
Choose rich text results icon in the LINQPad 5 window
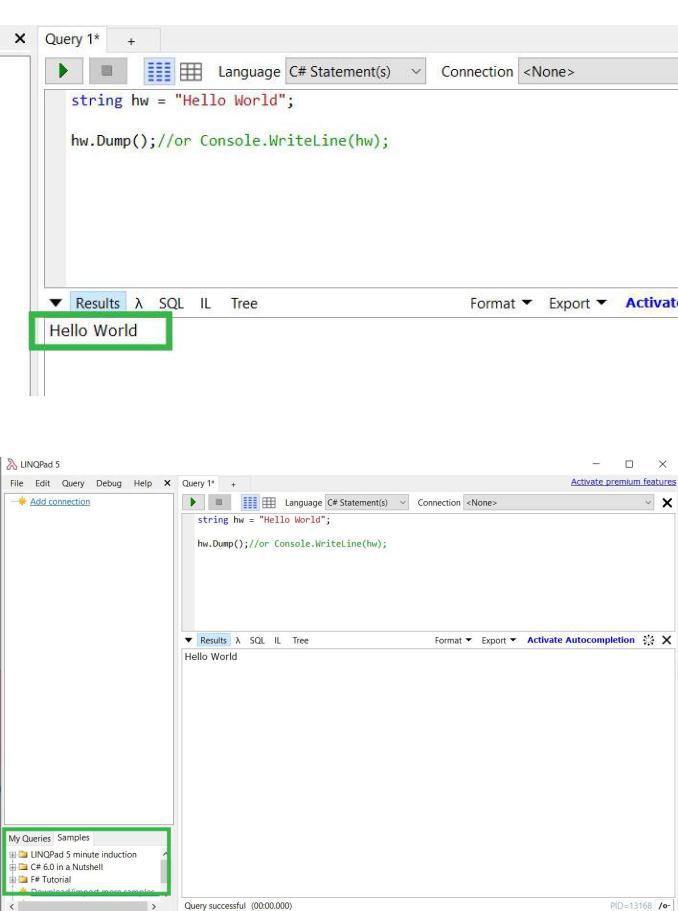pyautogui.click(x=250, y=503)
